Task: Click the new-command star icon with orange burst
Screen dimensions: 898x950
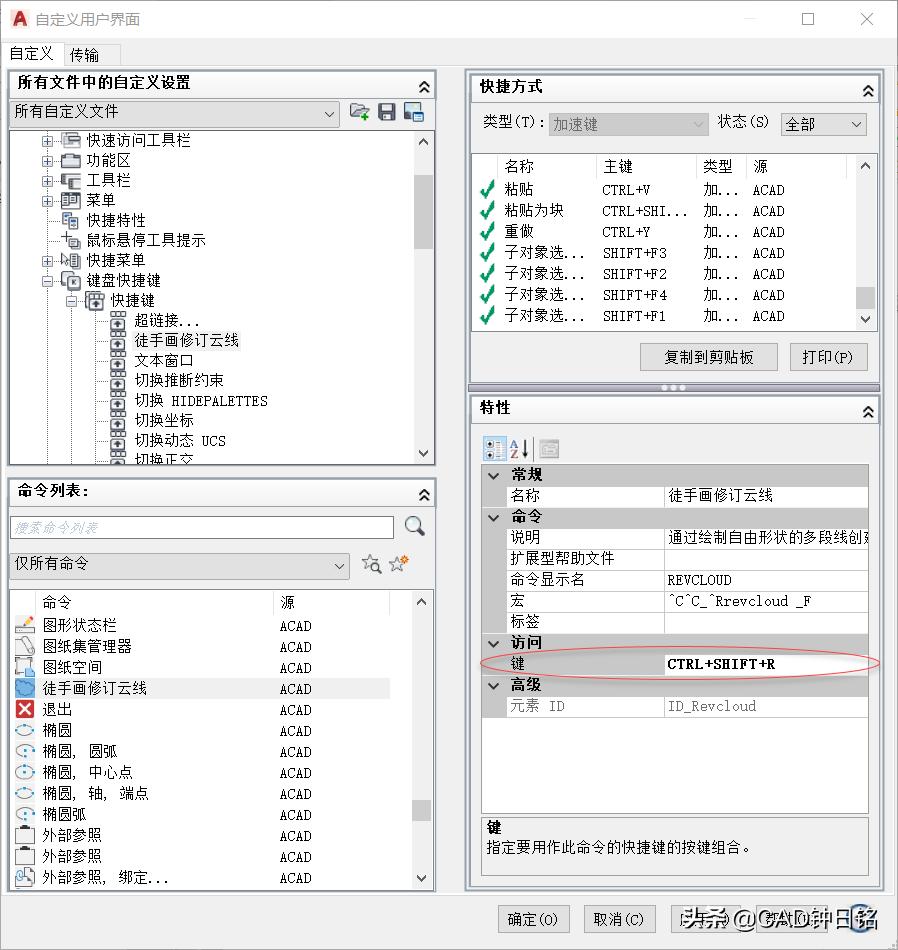Action: (397, 564)
